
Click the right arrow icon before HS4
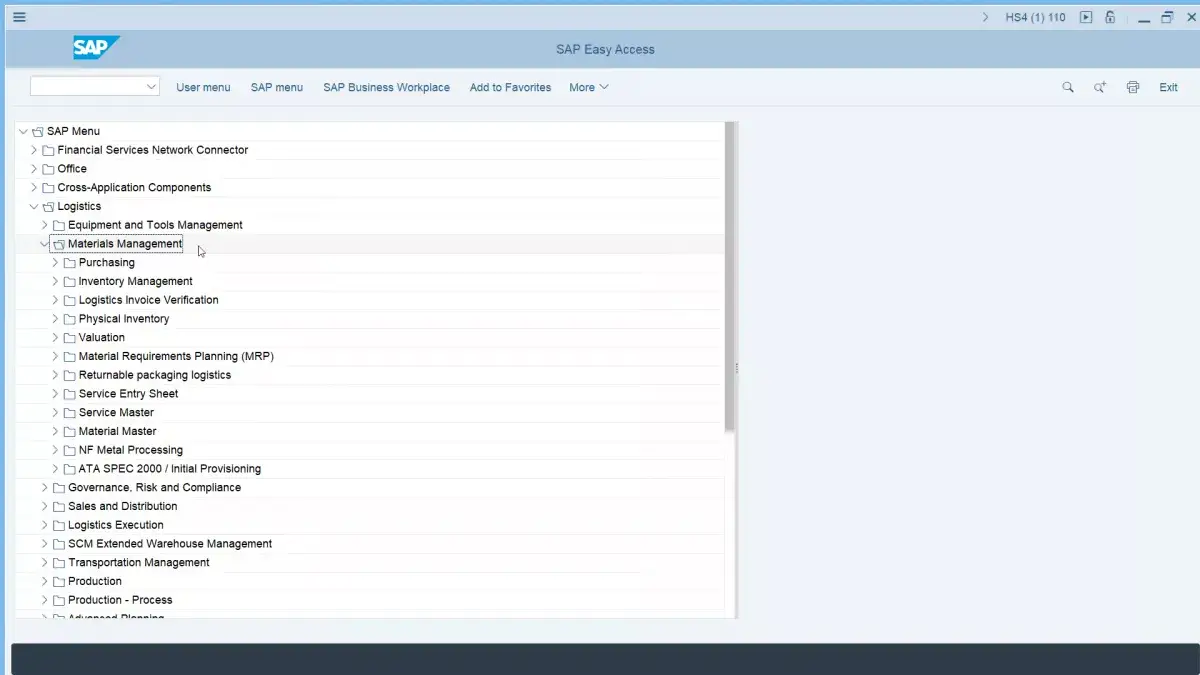(x=986, y=17)
